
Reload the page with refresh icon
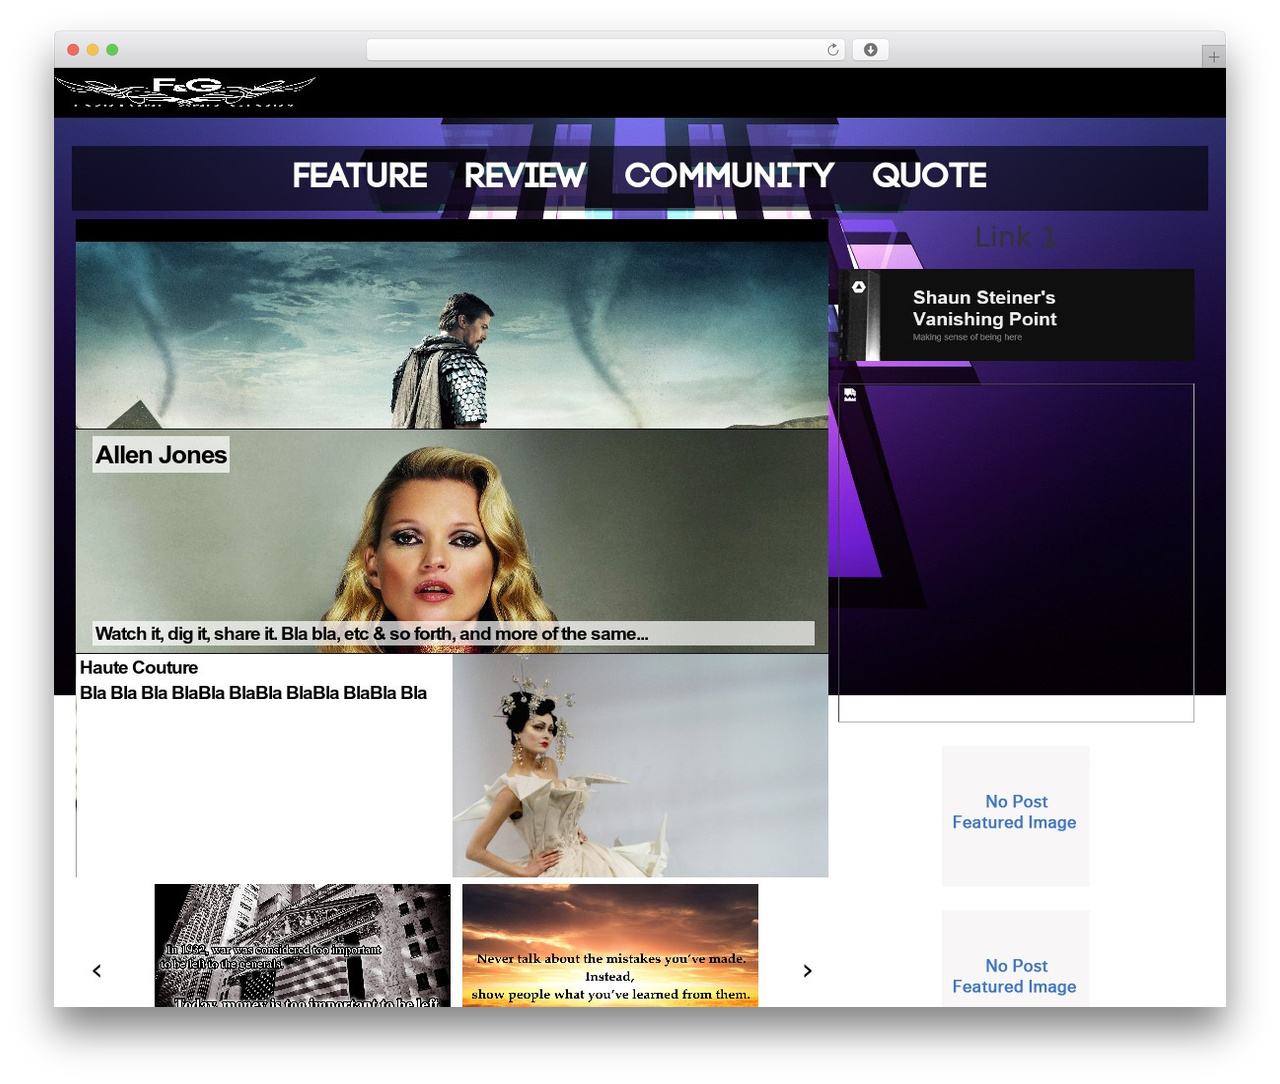click(x=833, y=50)
